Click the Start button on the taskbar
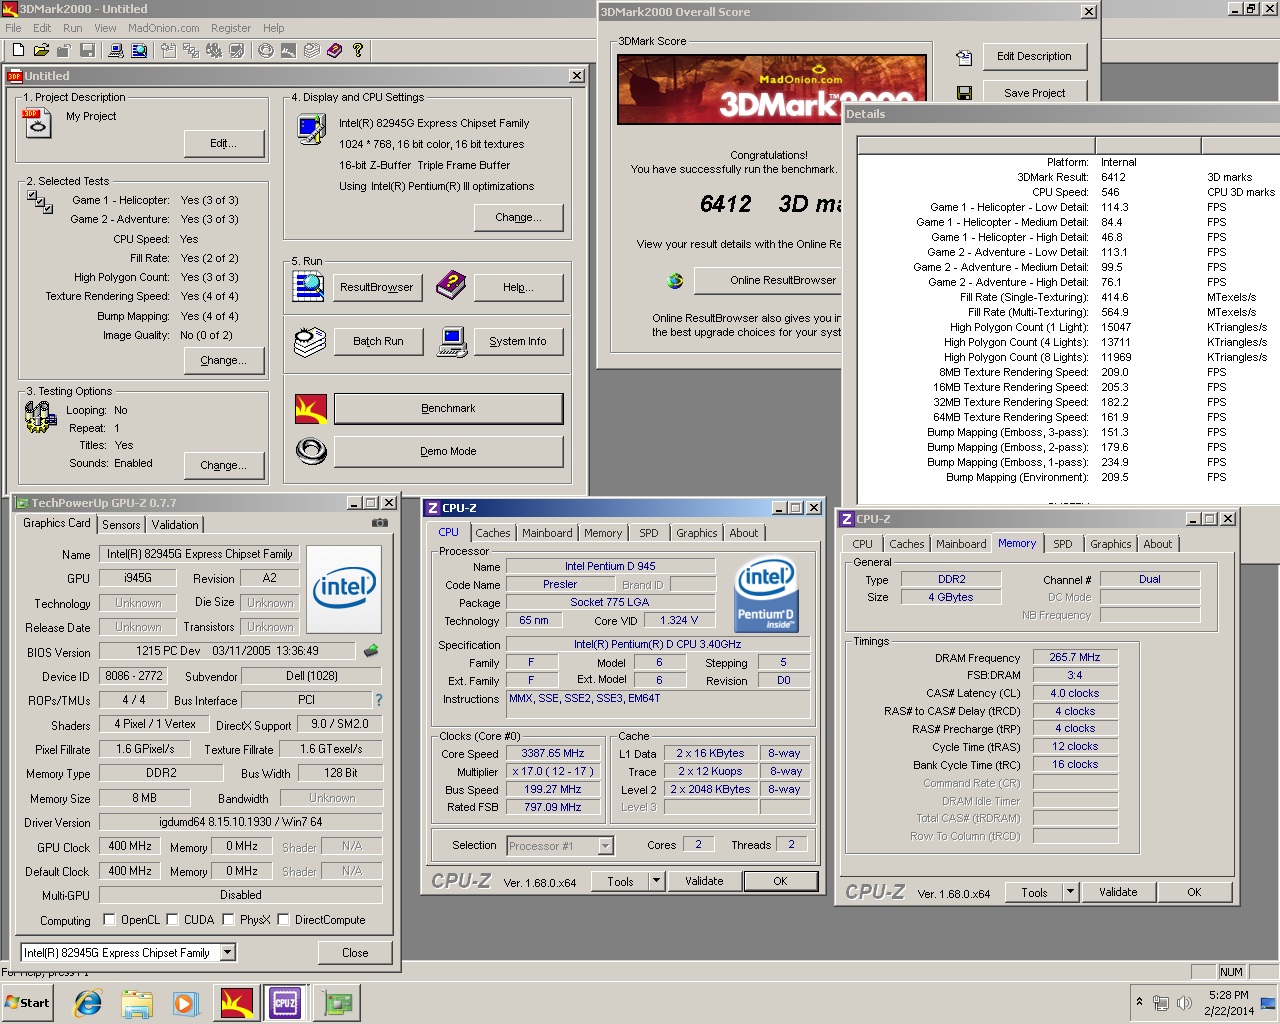The image size is (1280, 1024). (x=28, y=1003)
